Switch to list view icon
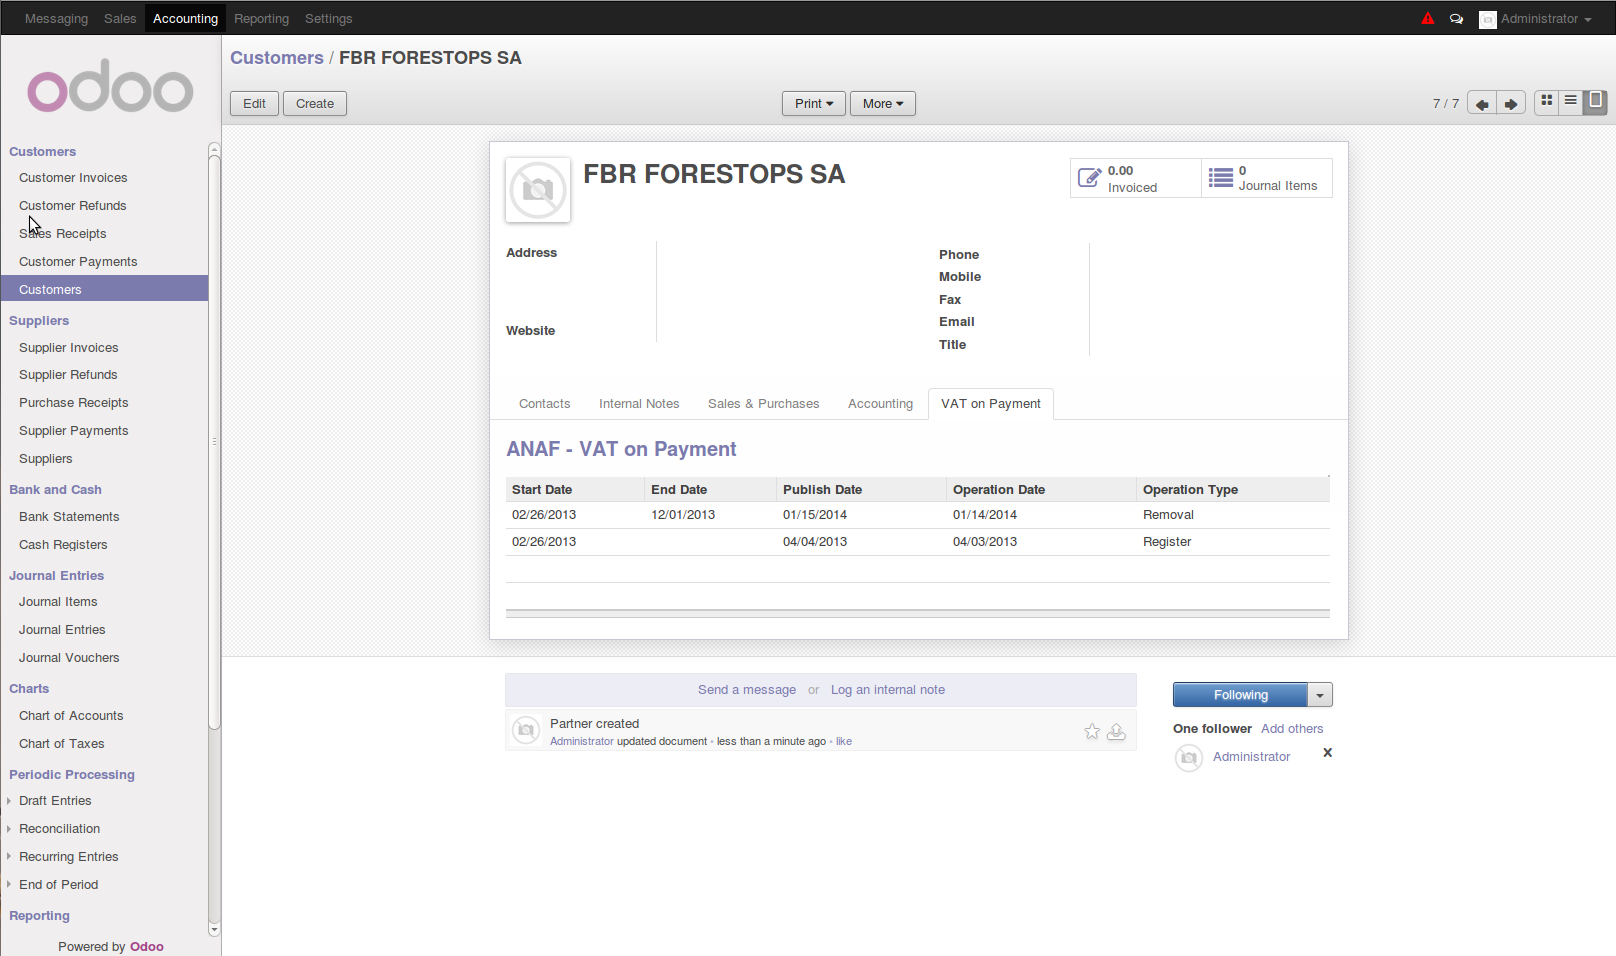Image resolution: width=1616 pixels, height=956 pixels. [1571, 101]
